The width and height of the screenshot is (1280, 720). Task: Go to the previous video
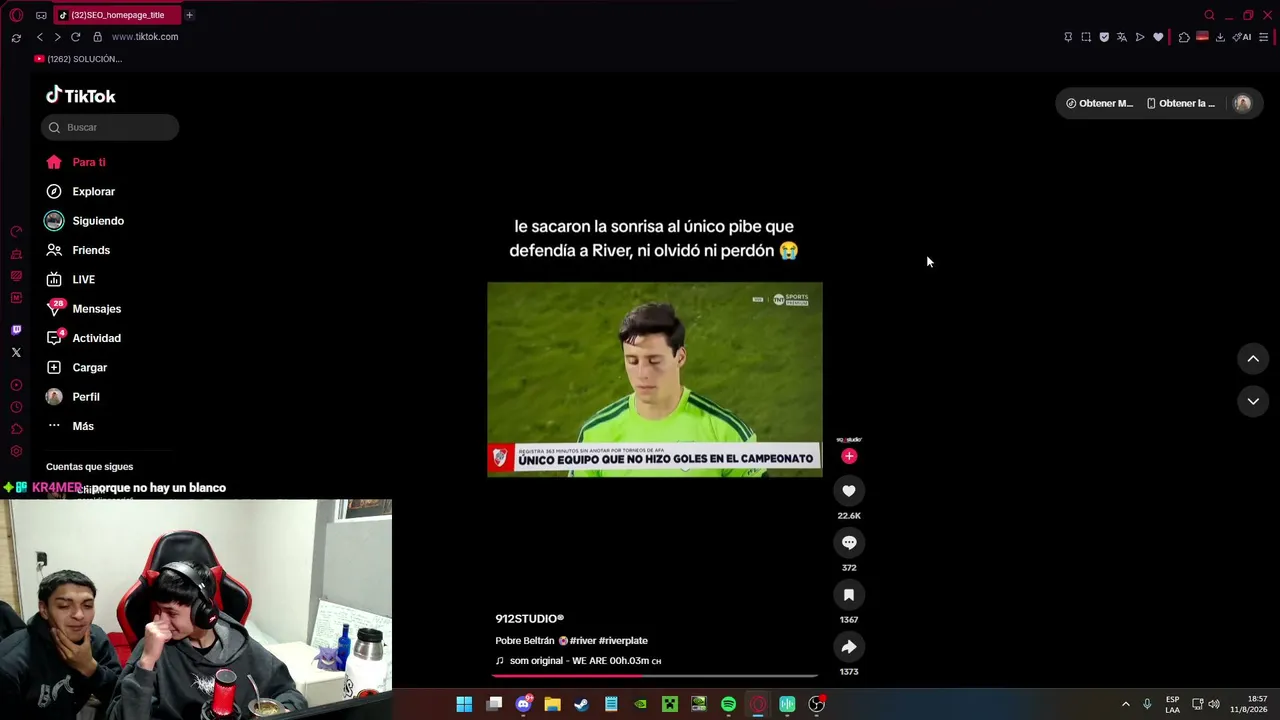[x=1253, y=359]
